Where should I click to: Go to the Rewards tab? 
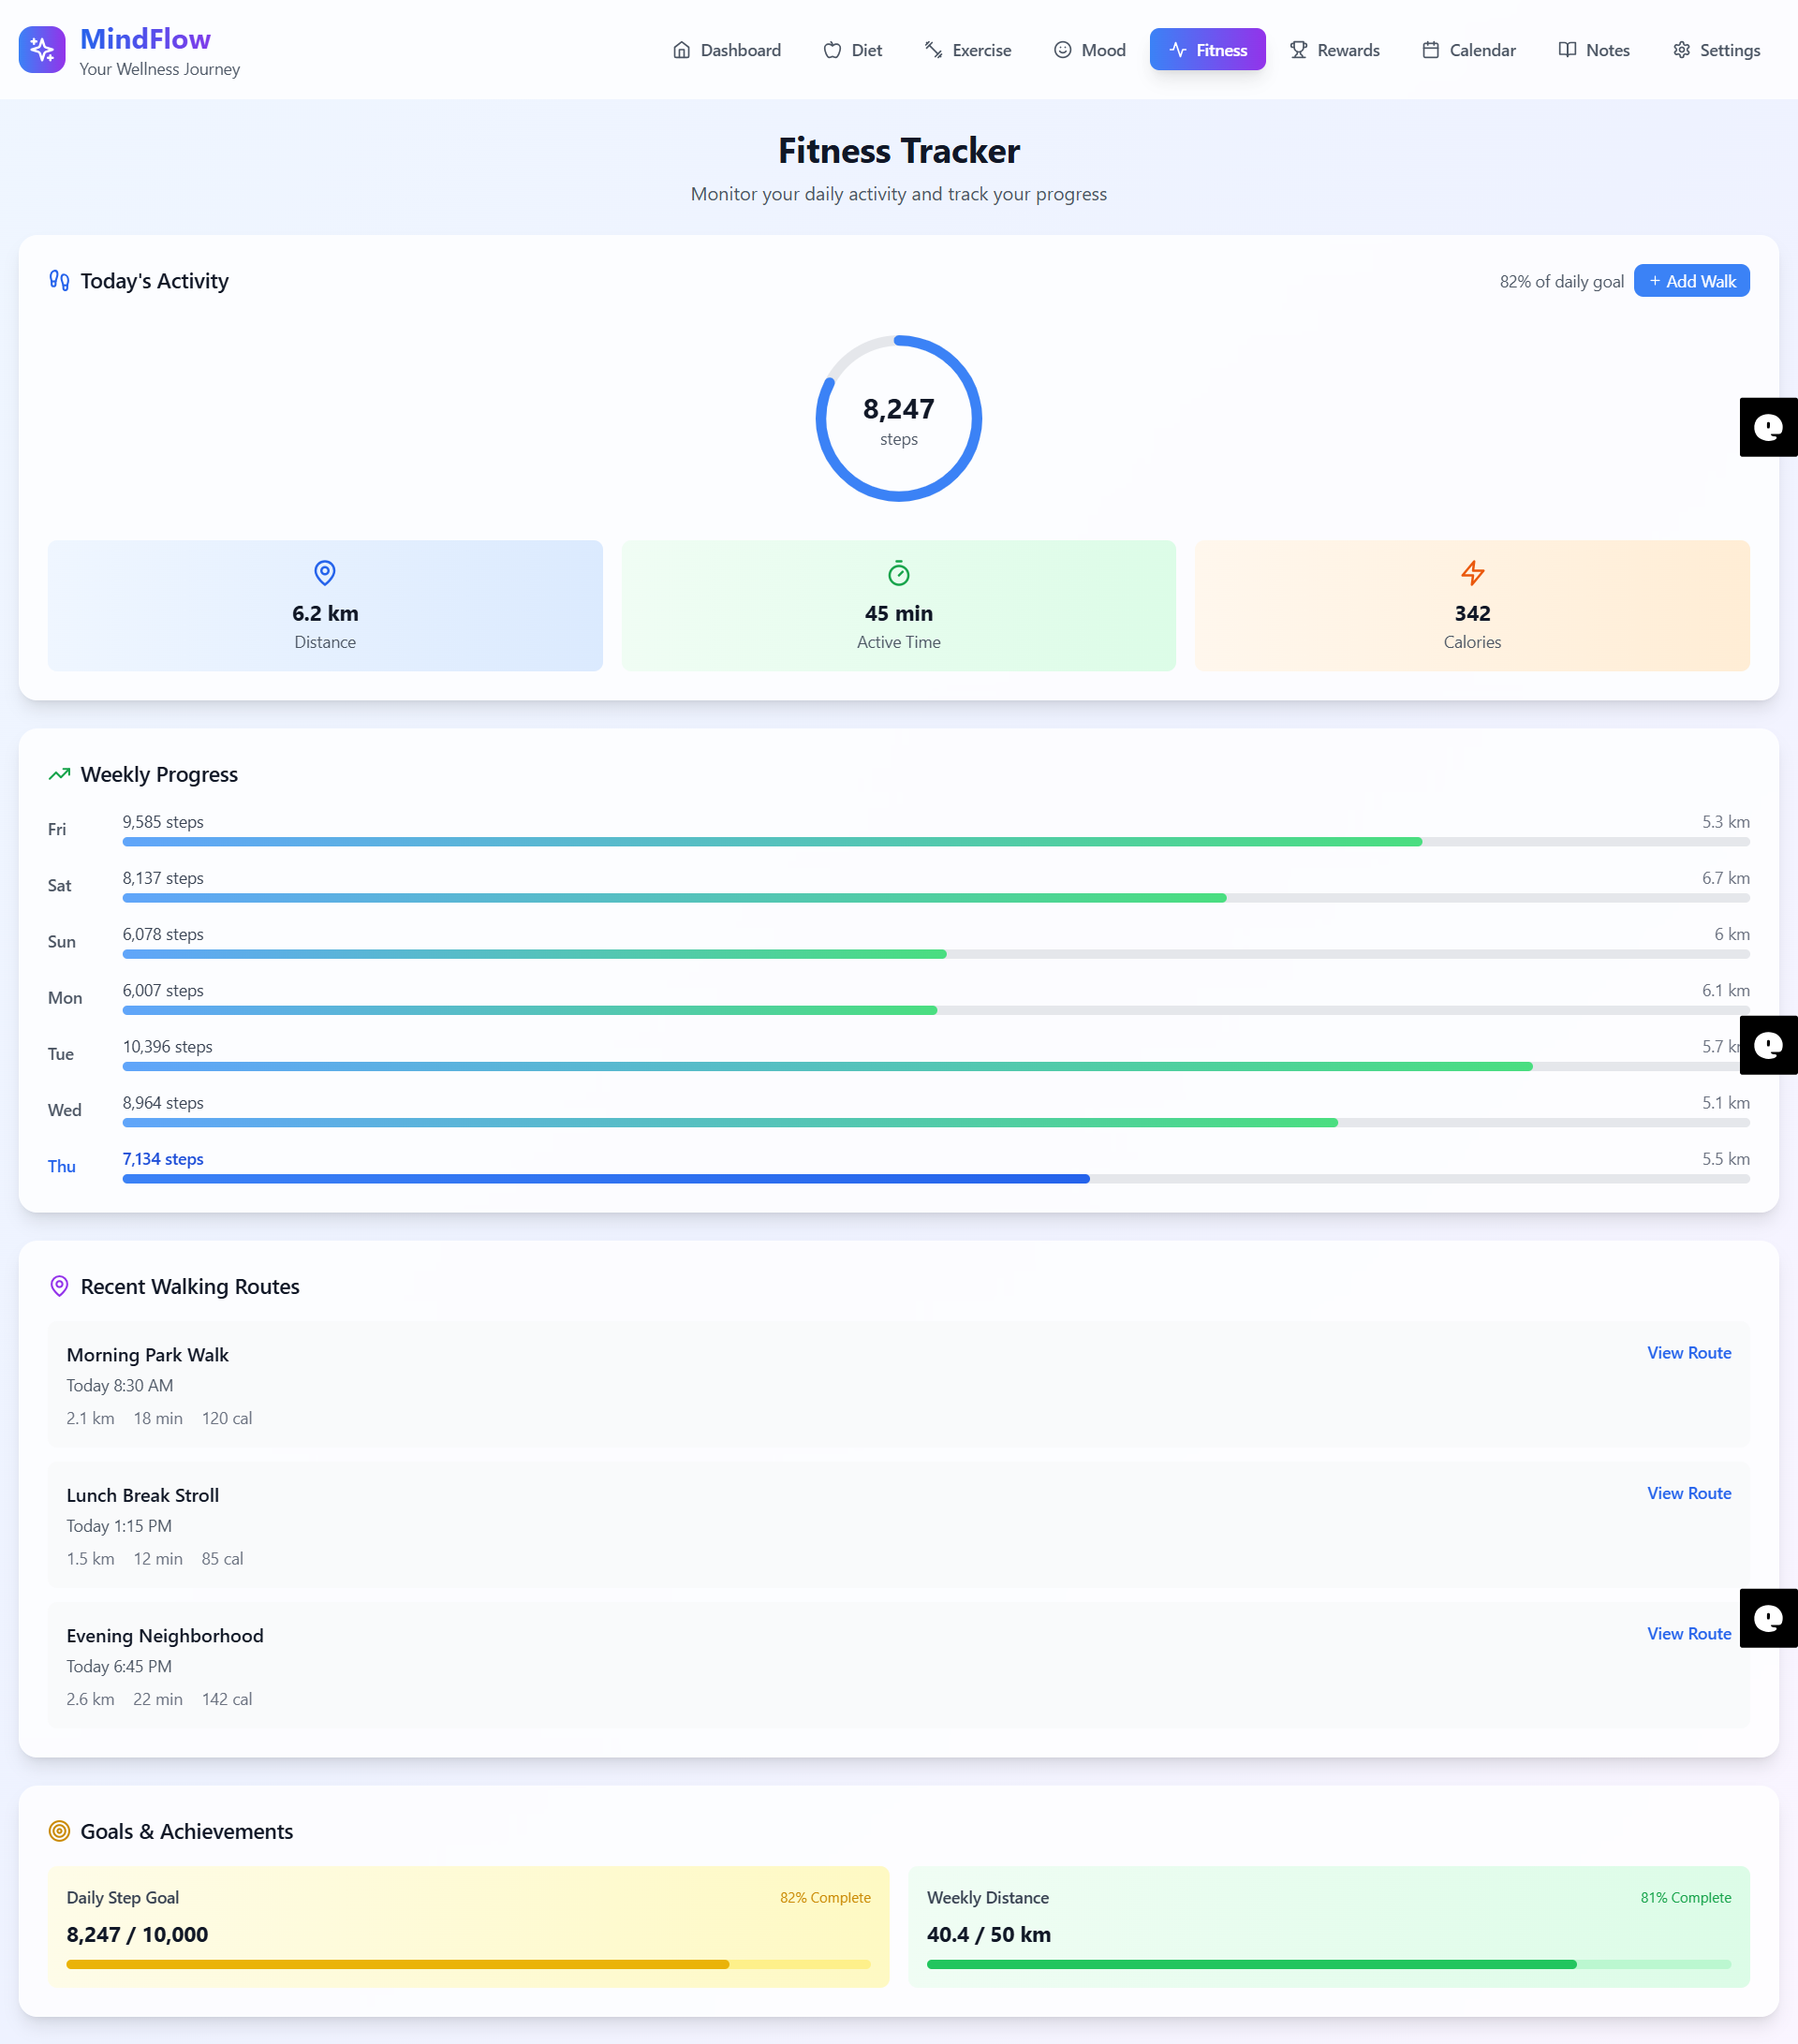pyautogui.click(x=1334, y=50)
